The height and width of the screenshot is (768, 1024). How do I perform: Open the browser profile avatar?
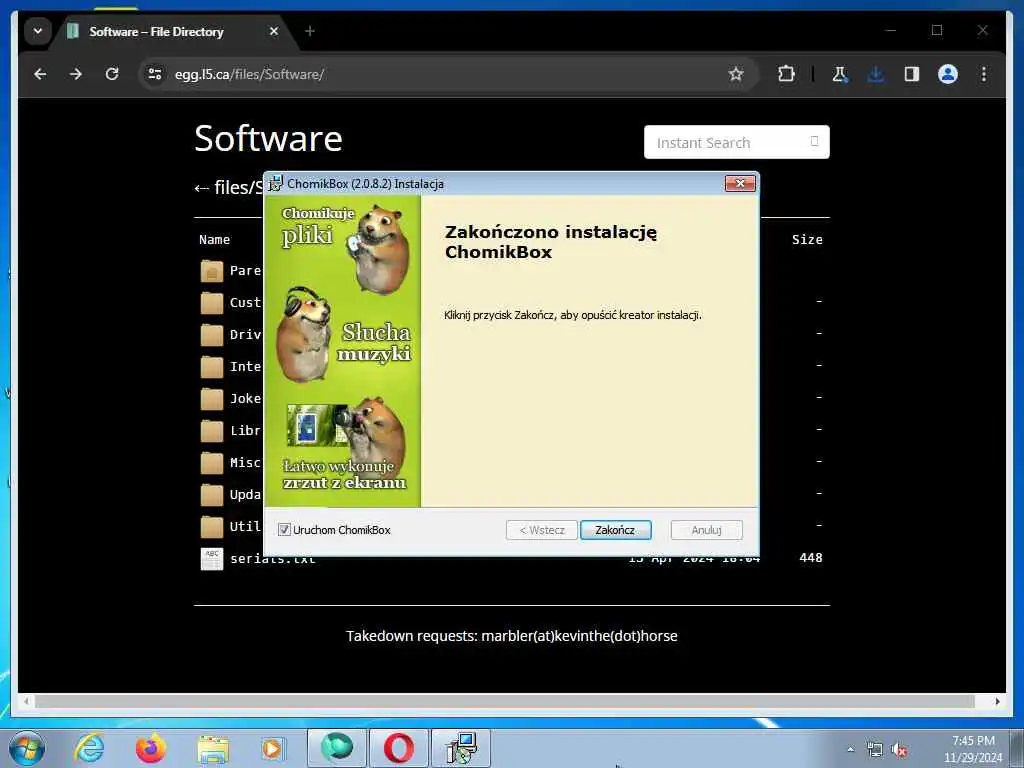pyautogui.click(x=948, y=74)
